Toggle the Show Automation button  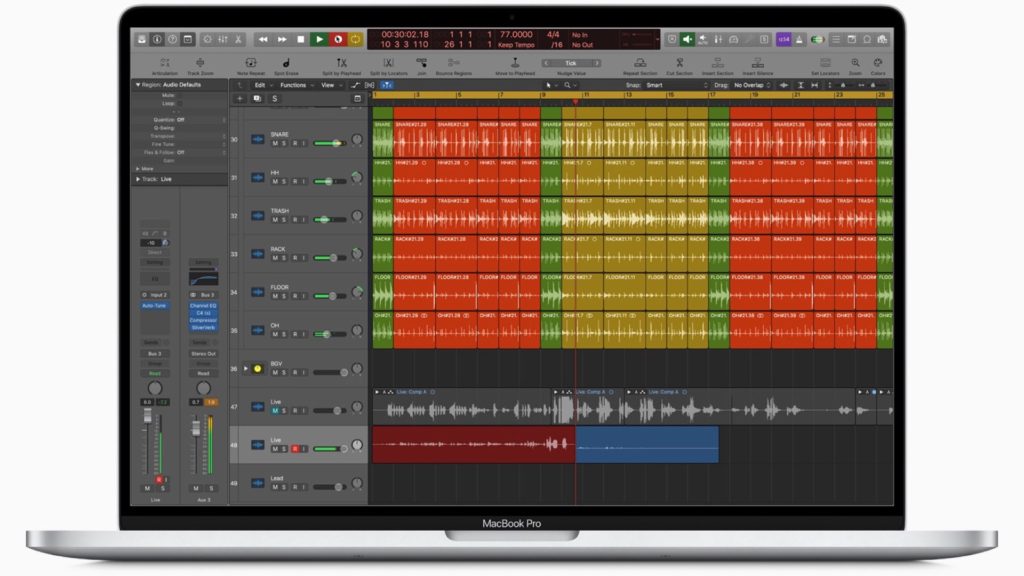355,85
